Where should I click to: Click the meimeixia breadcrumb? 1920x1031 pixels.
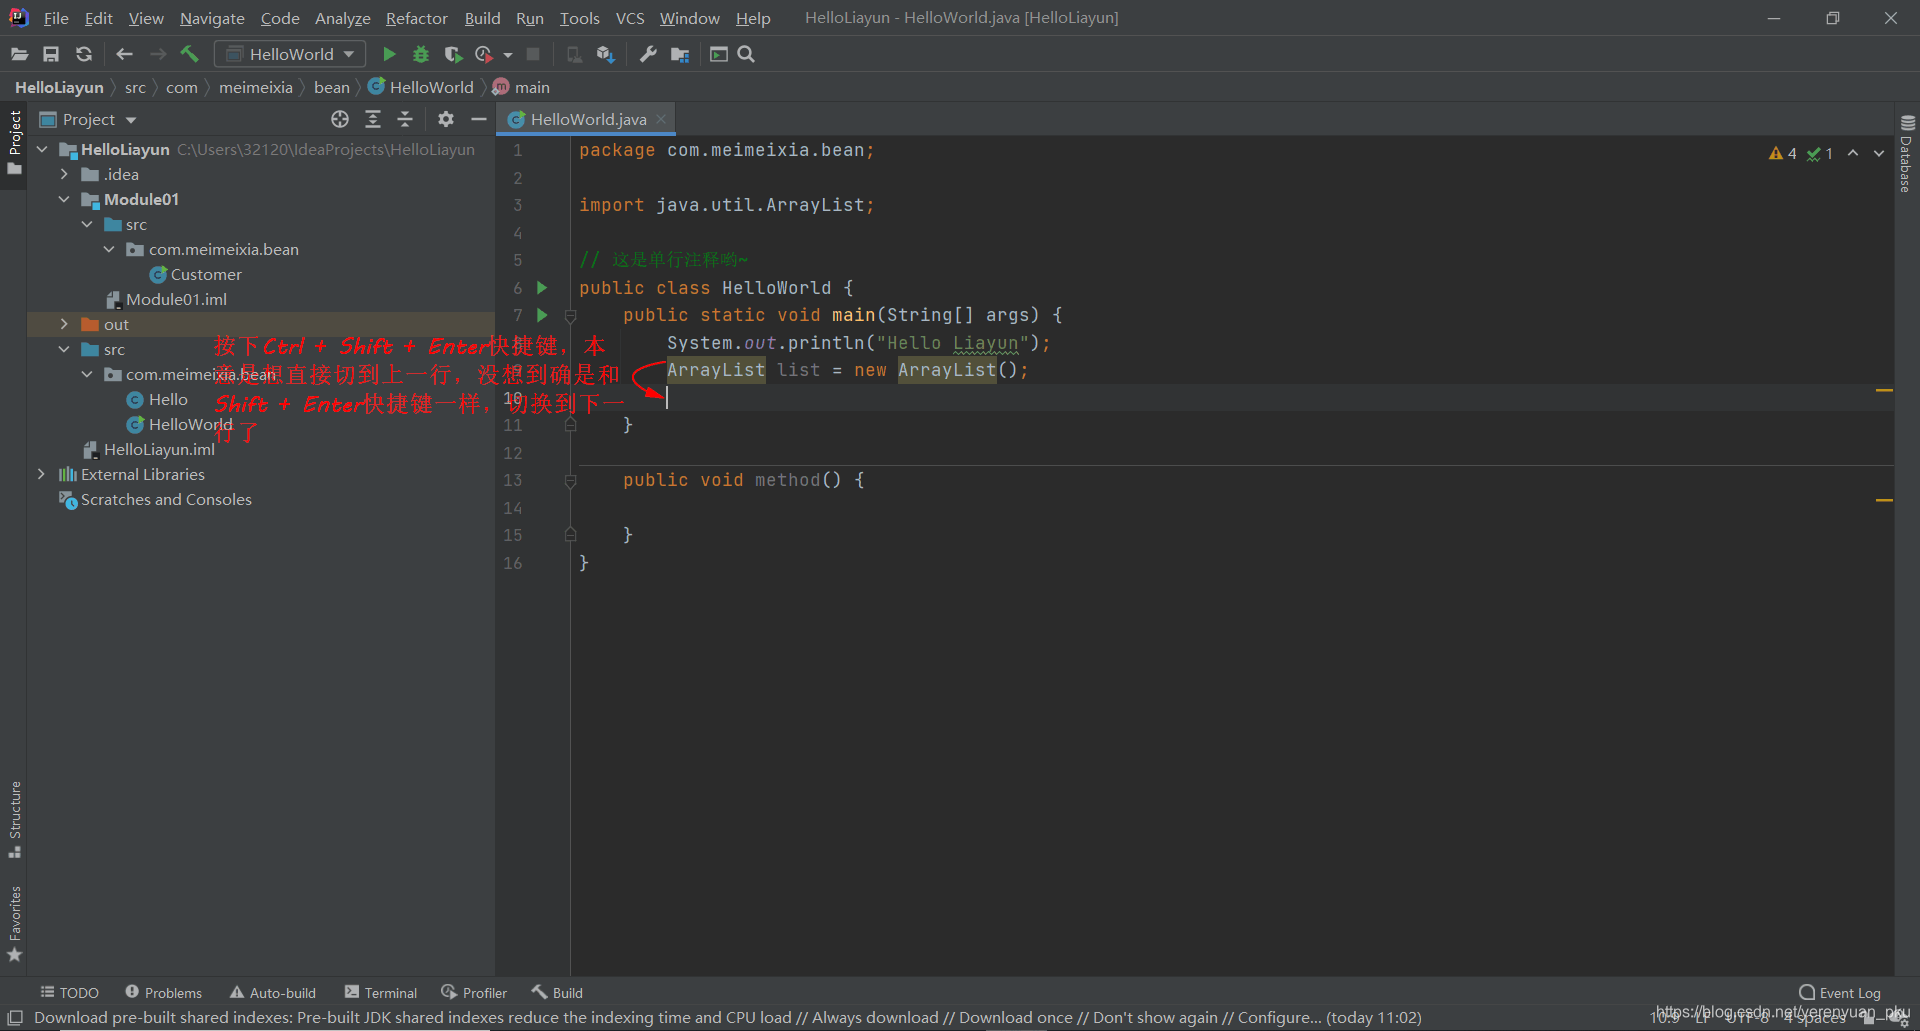pyautogui.click(x=256, y=87)
